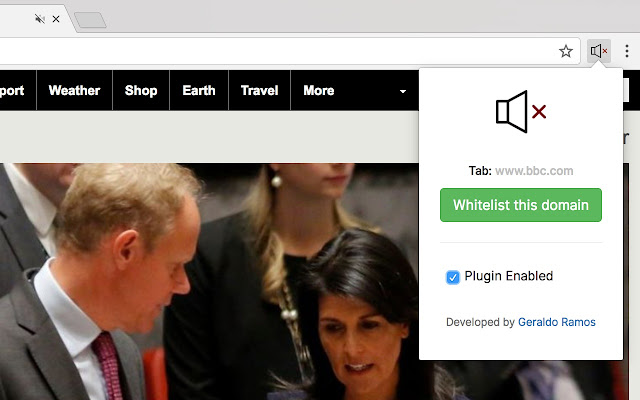640x400 pixels.
Task: Open the More navigation menu
Action: click(319, 90)
